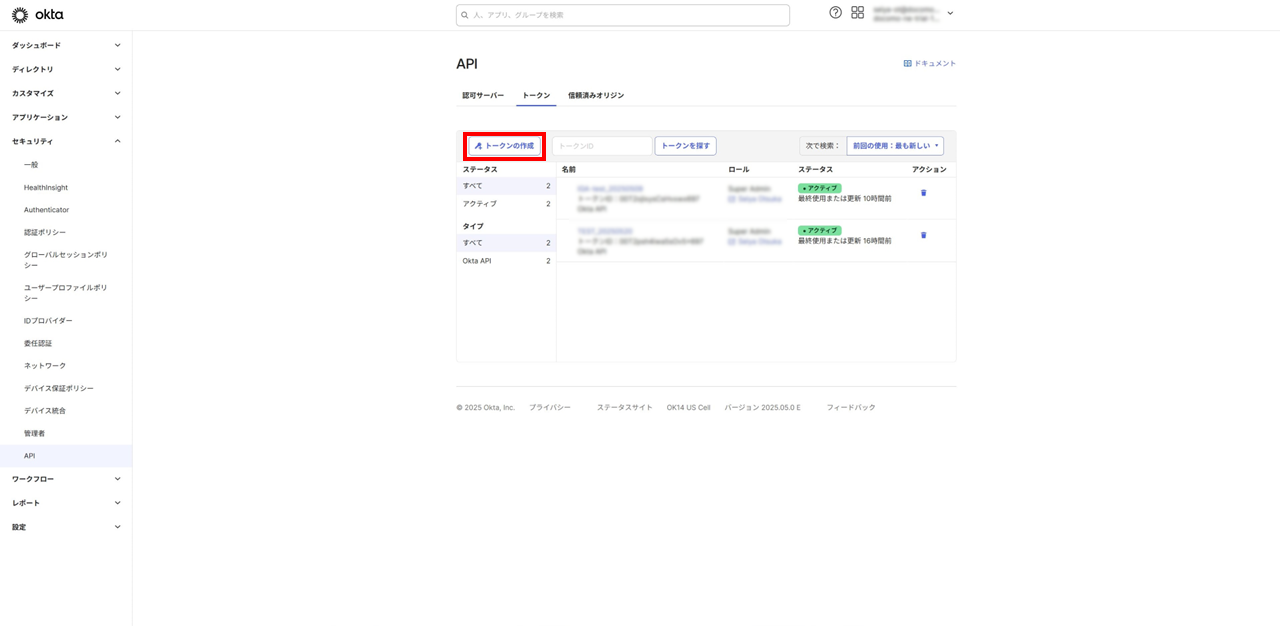Delete the first token with trash icon
Image resolution: width=1280 pixels, height=626 pixels.
(x=923, y=193)
